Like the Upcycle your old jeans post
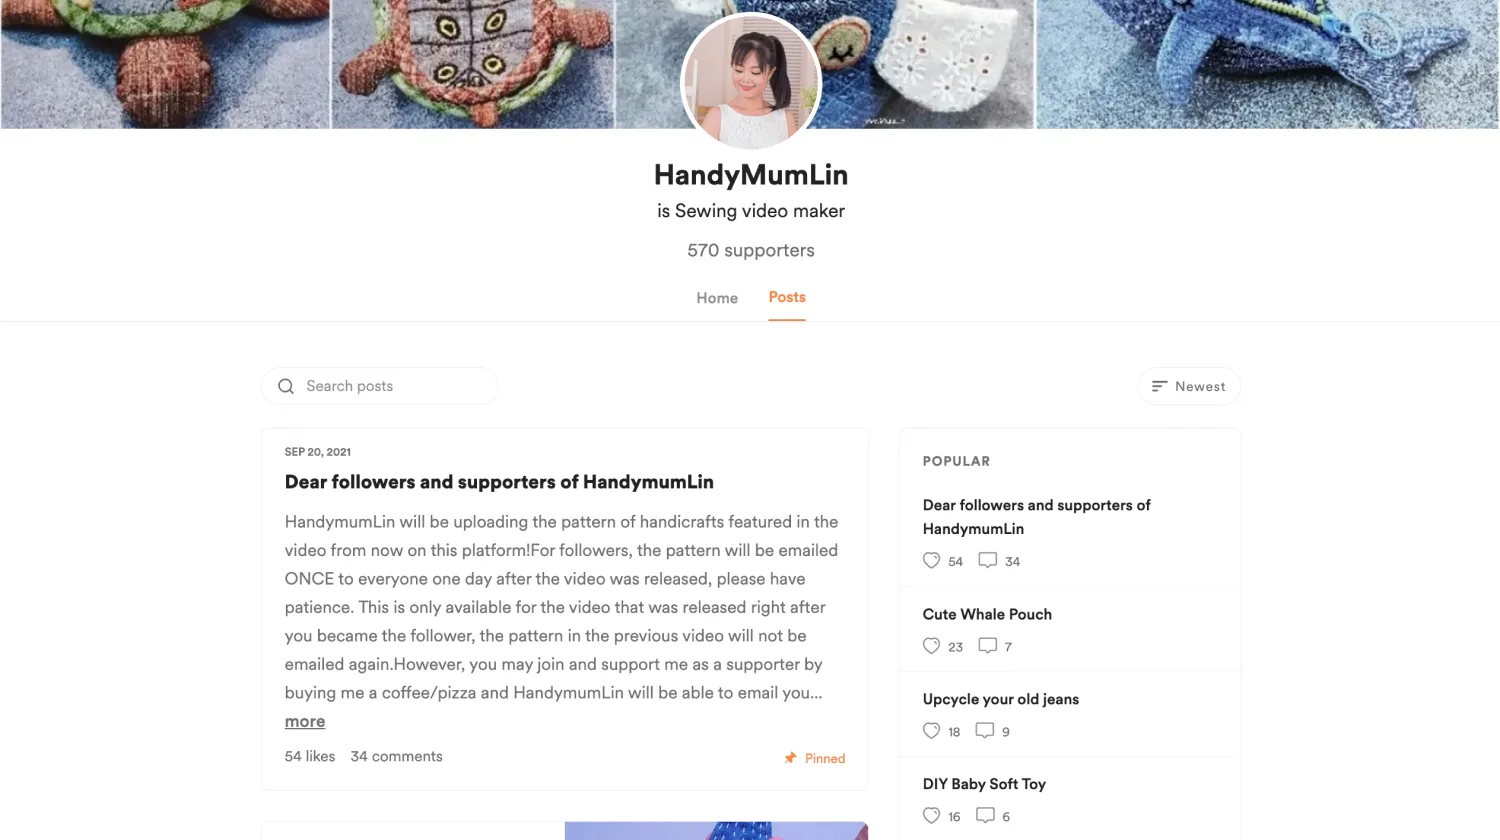 (931, 731)
